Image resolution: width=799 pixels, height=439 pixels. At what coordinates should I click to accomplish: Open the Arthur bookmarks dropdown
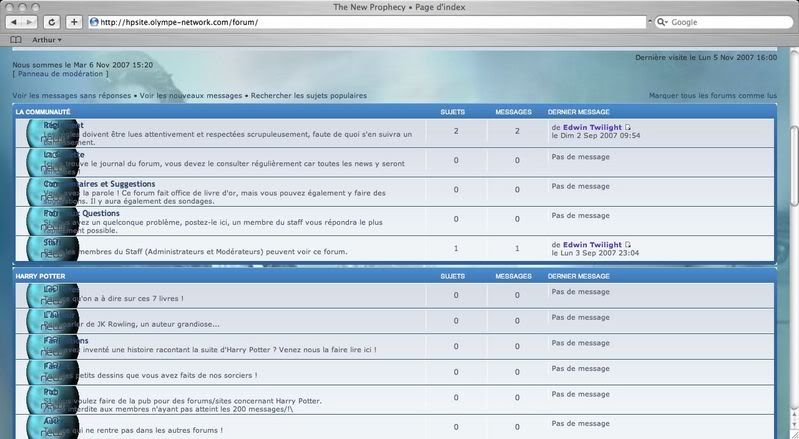pyautogui.click(x=46, y=40)
